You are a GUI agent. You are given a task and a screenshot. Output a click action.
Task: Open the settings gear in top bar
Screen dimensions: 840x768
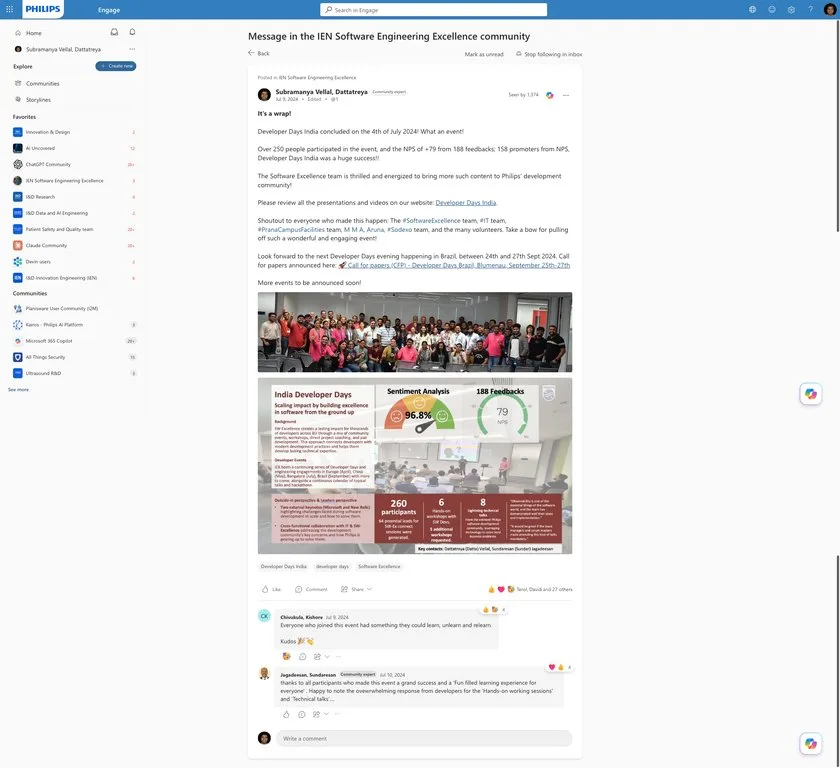[x=791, y=9]
